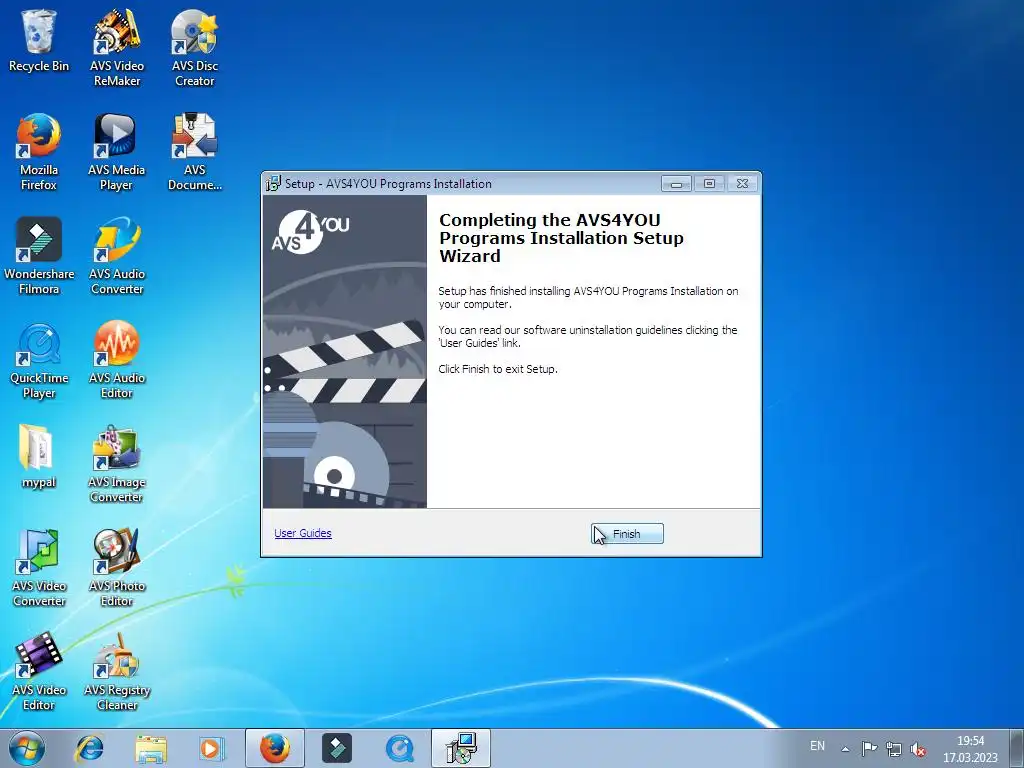Select the AVS Audio Converter shortcut
Screen dimensions: 1024x768
pyautogui.click(x=117, y=255)
